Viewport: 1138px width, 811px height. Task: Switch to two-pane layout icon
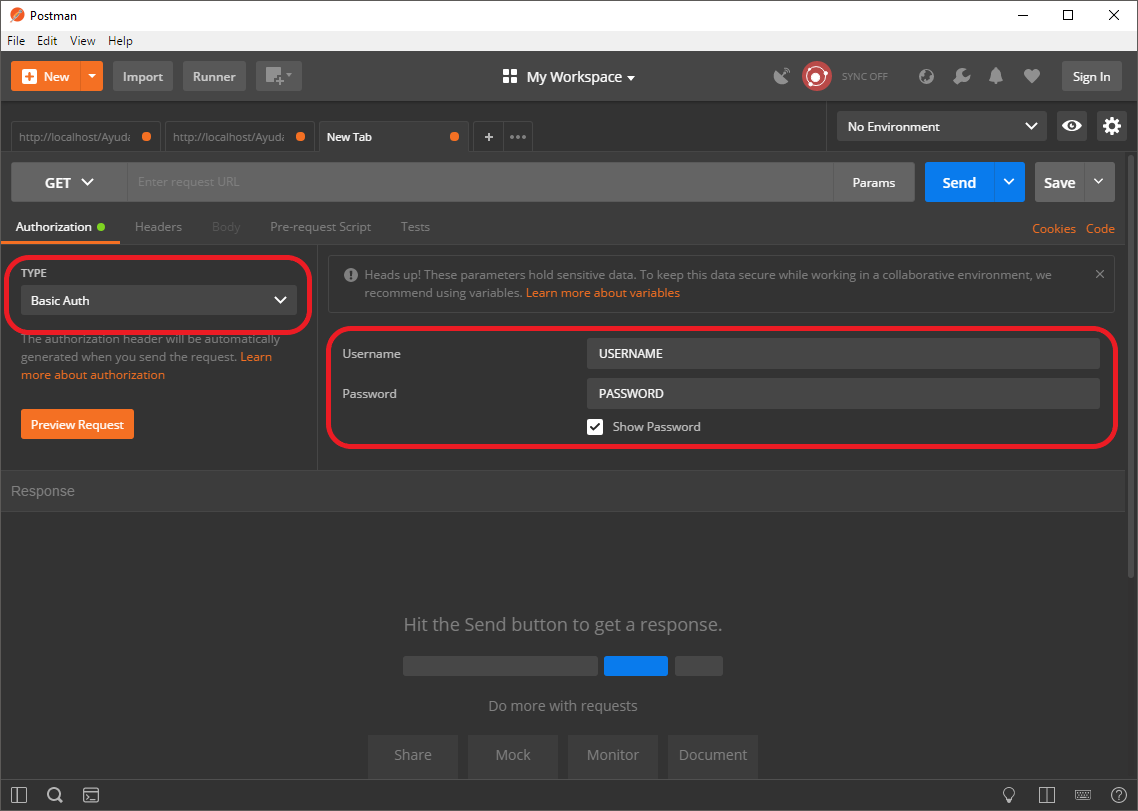click(x=1047, y=795)
